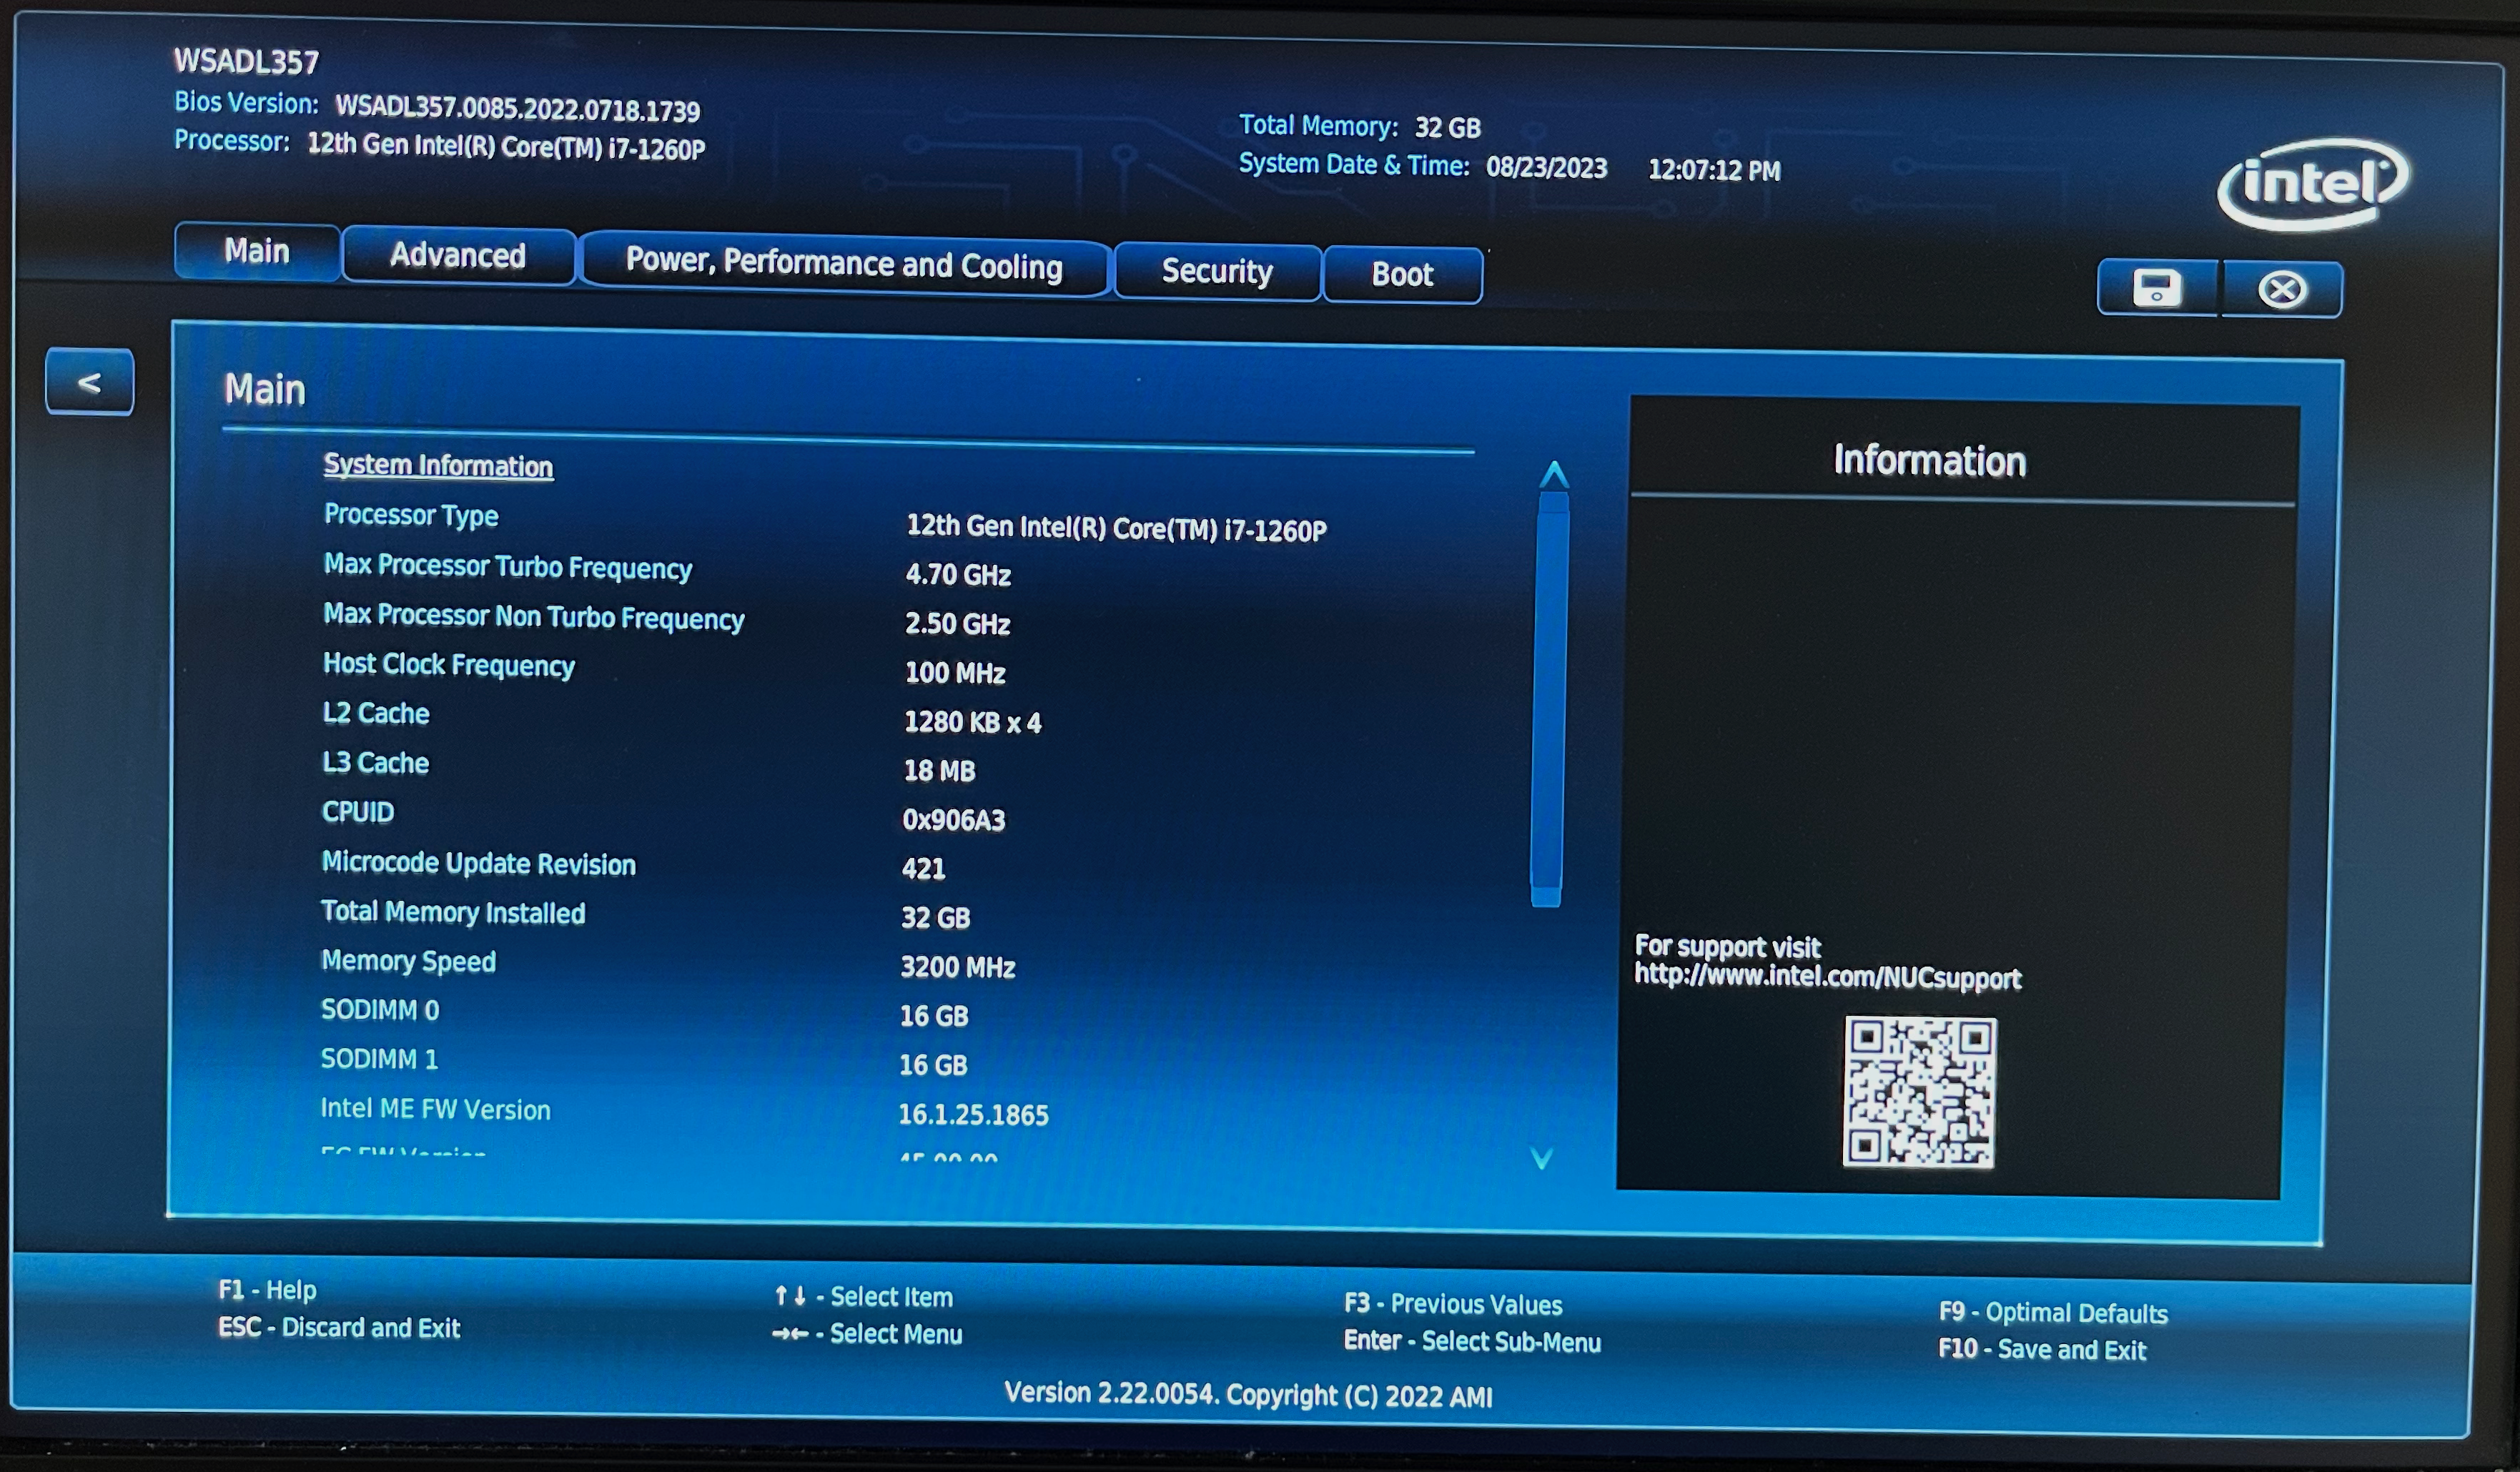The image size is (2520, 1472).
Task: Click Max Processor Non Turbo Frequency label
Action: pyautogui.click(x=533, y=616)
